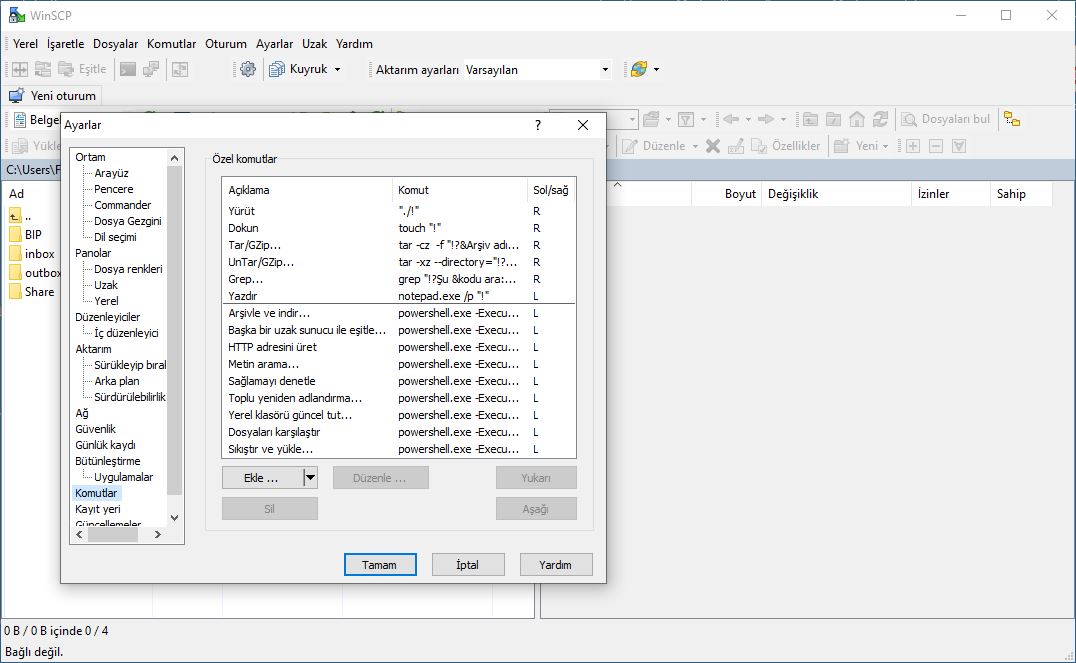Select the Arşivle ve indir… command row
The width and height of the screenshot is (1076, 663).
[x=399, y=313]
